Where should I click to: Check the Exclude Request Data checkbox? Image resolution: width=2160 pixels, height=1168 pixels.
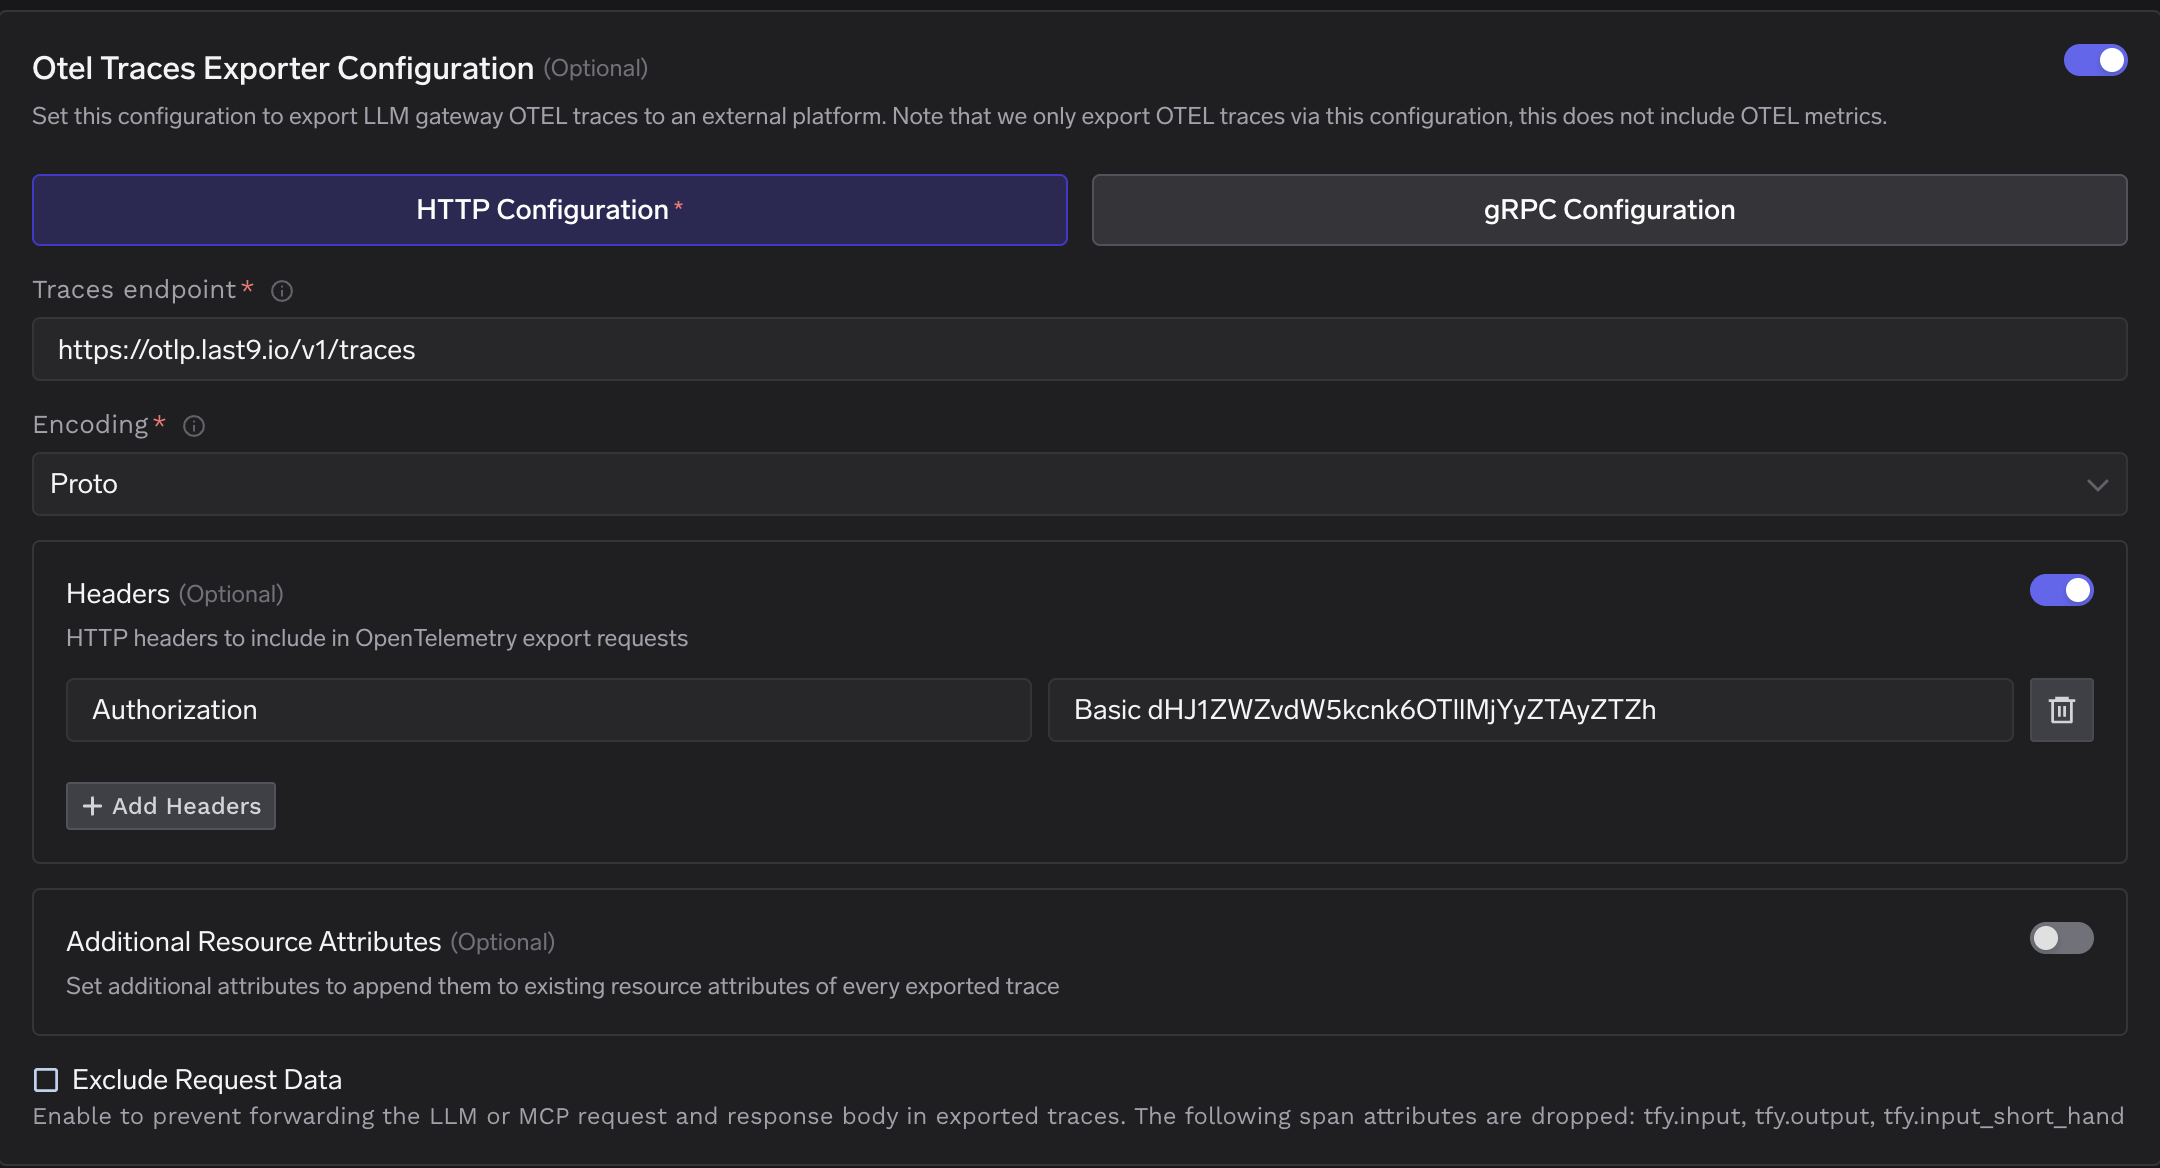[44, 1079]
